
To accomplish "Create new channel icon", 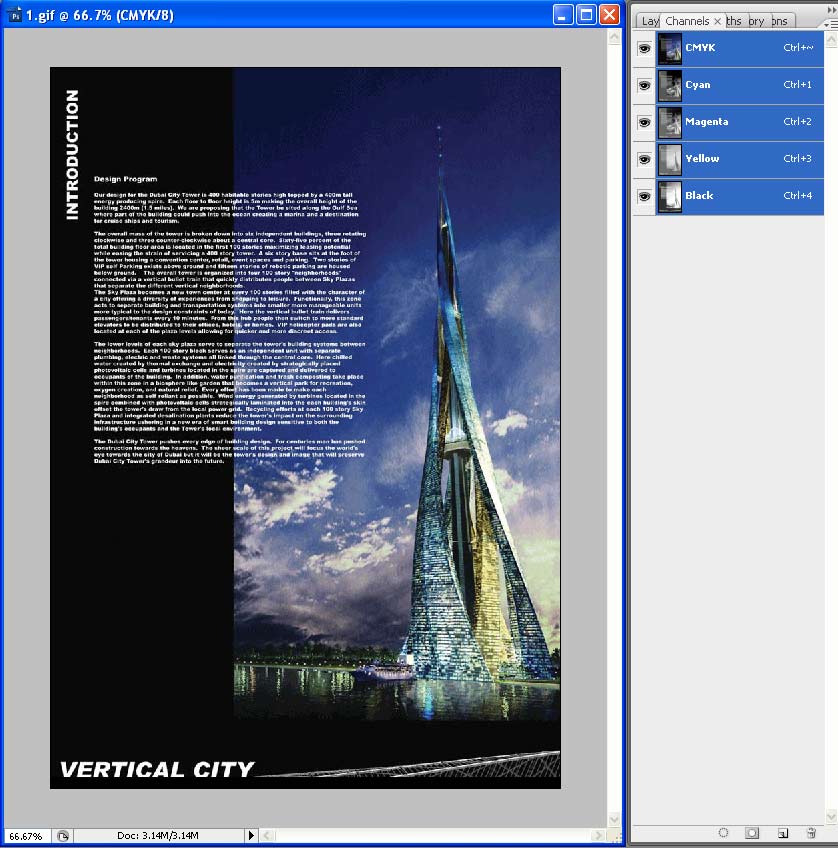I will [782, 832].
